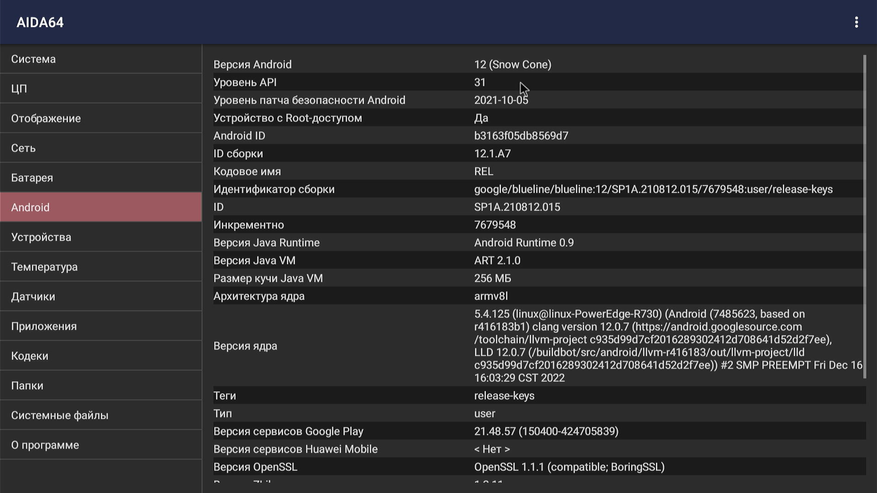Click the kernel architecture value armv8l

[491, 296]
